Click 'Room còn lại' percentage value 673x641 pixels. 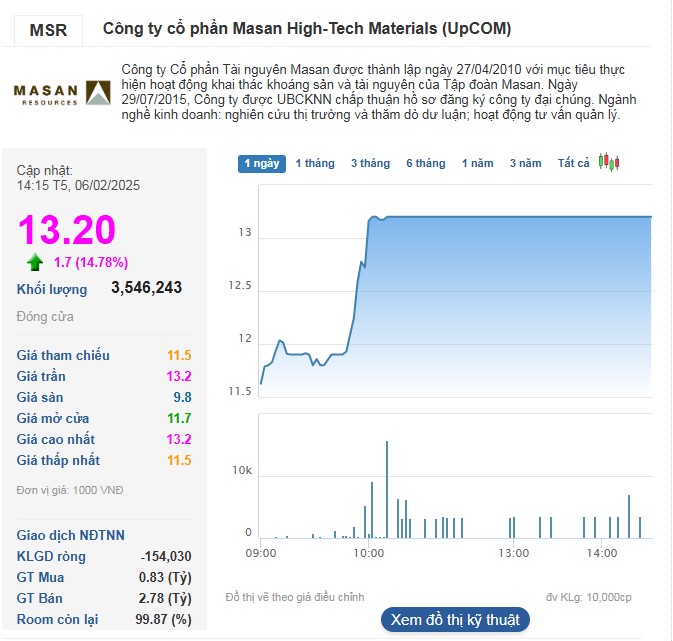[165, 620]
